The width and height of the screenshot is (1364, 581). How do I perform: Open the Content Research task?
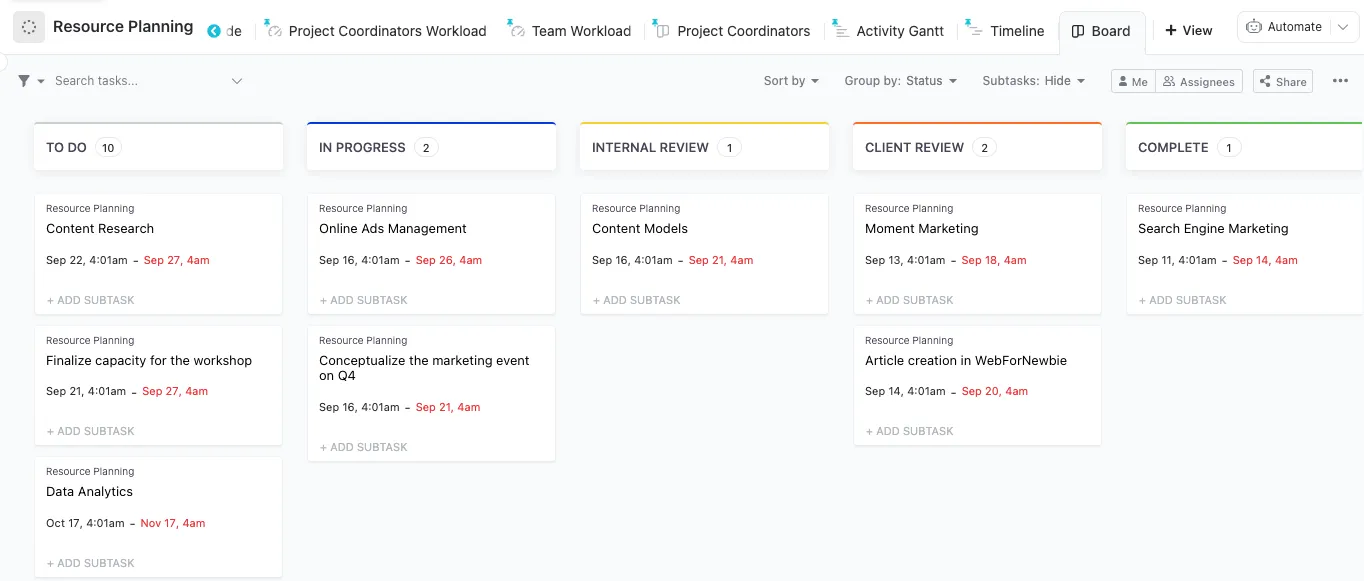[100, 229]
